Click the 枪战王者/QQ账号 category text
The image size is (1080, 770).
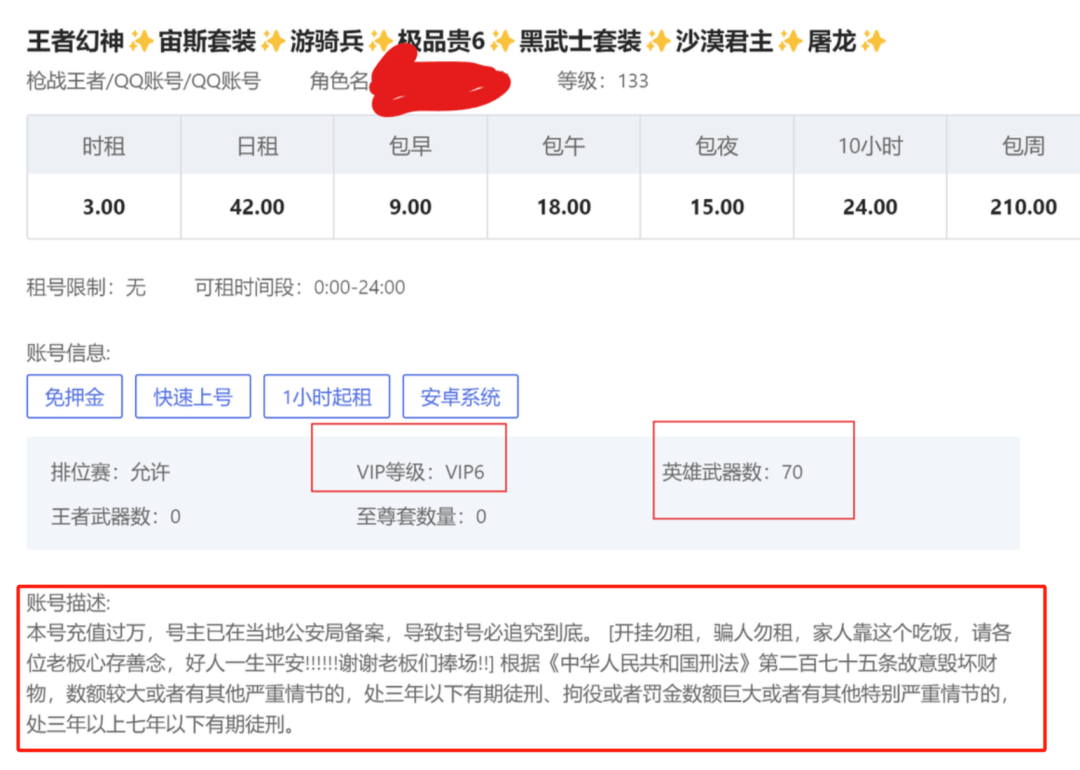[x=143, y=81]
